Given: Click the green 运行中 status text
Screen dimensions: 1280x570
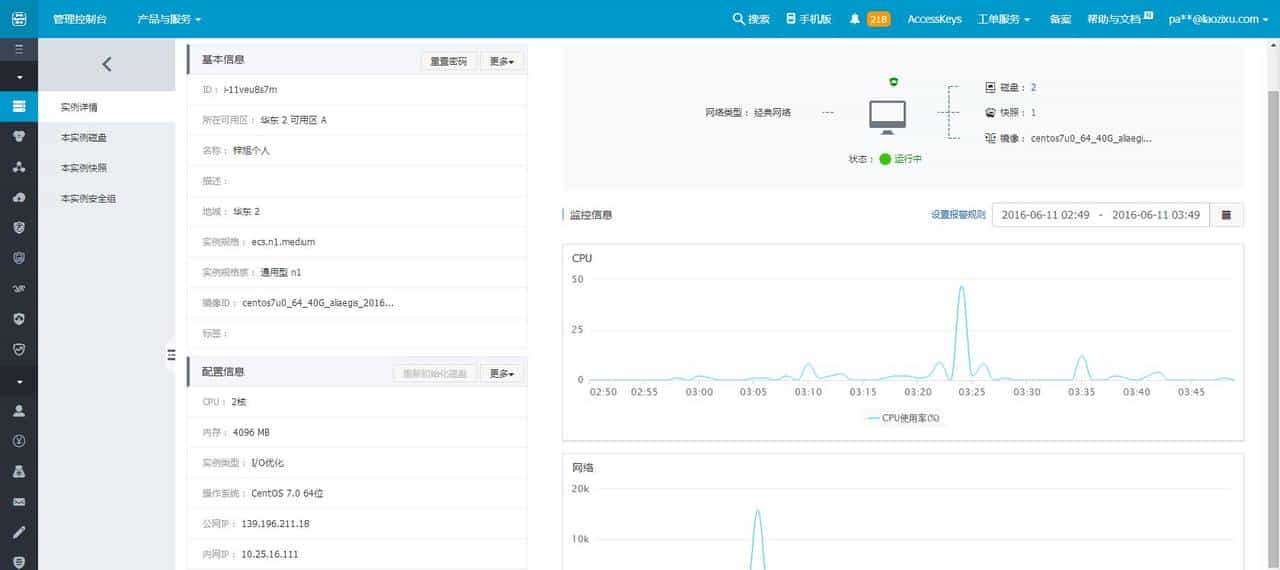Looking at the screenshot, I should pos(908,160).
